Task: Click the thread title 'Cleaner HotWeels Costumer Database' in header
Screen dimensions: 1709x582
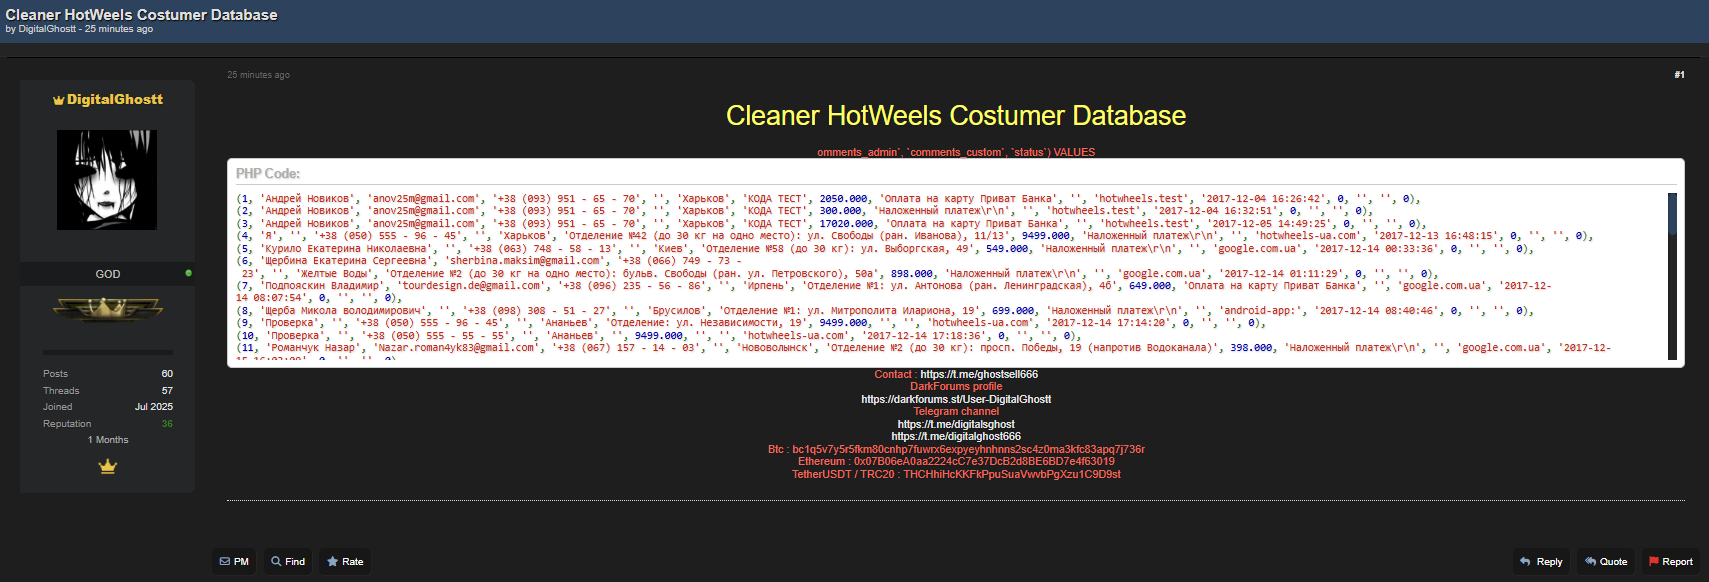Action: tap(141, 15)
